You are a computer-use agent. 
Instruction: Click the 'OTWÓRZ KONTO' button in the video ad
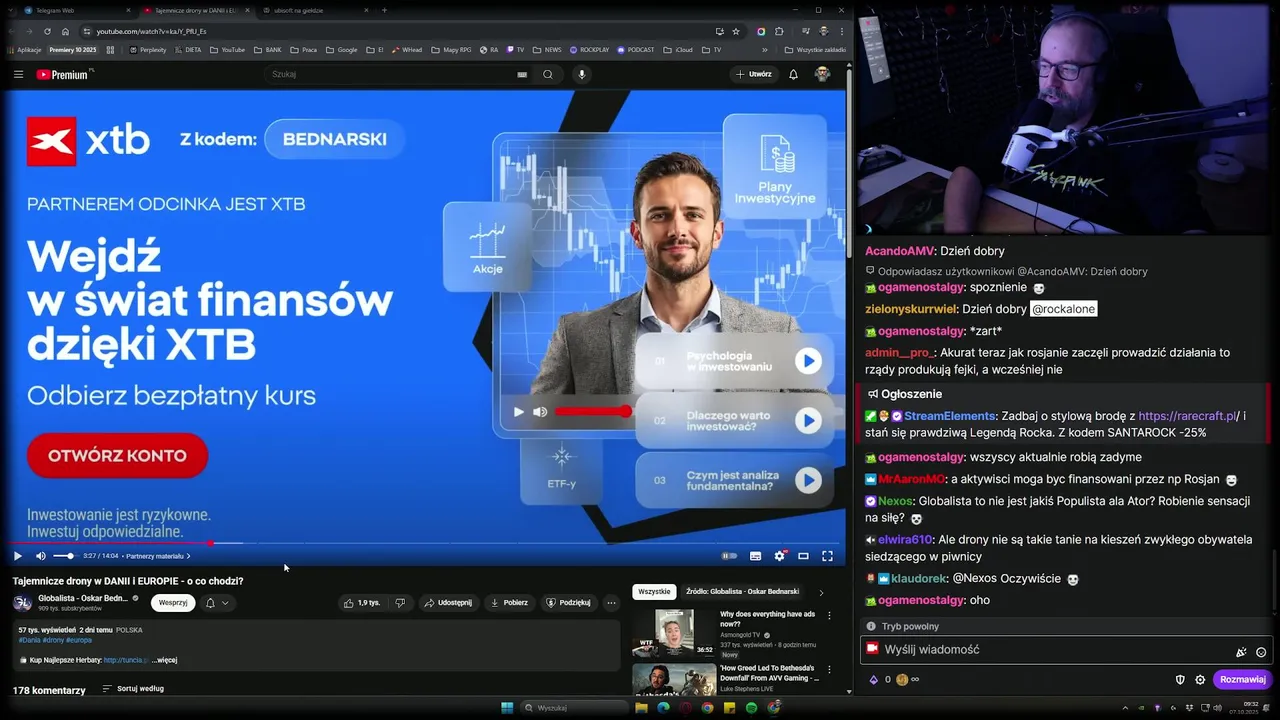tap(117, 456)
